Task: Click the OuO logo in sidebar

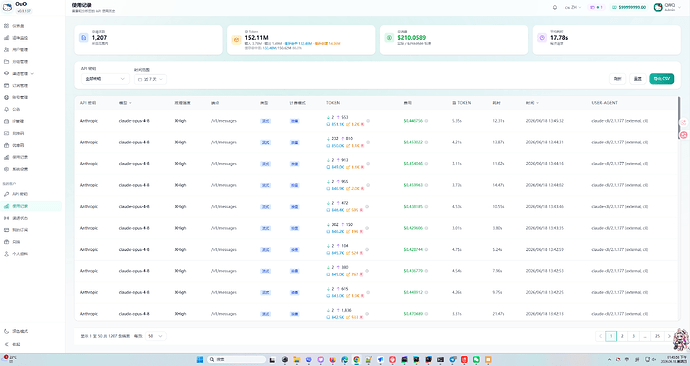Action: click(7, 7)
